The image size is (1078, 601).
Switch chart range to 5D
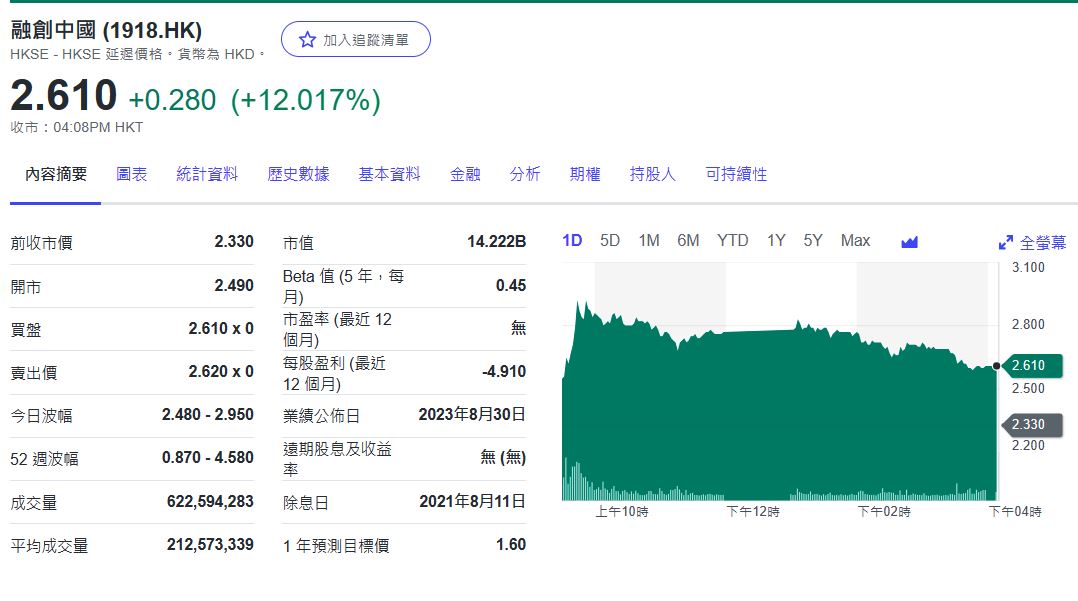coord(610,241)
